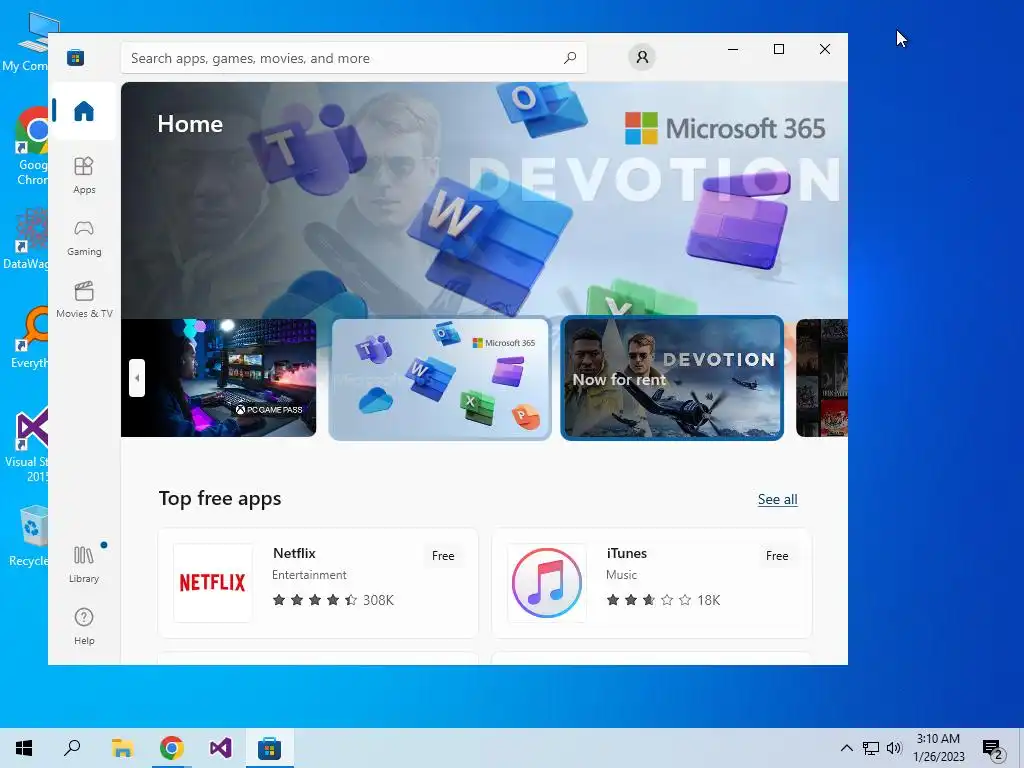Open File Explorer from the taskbar
This screenshot has width=1024, height=768.
tap(122, 748)
